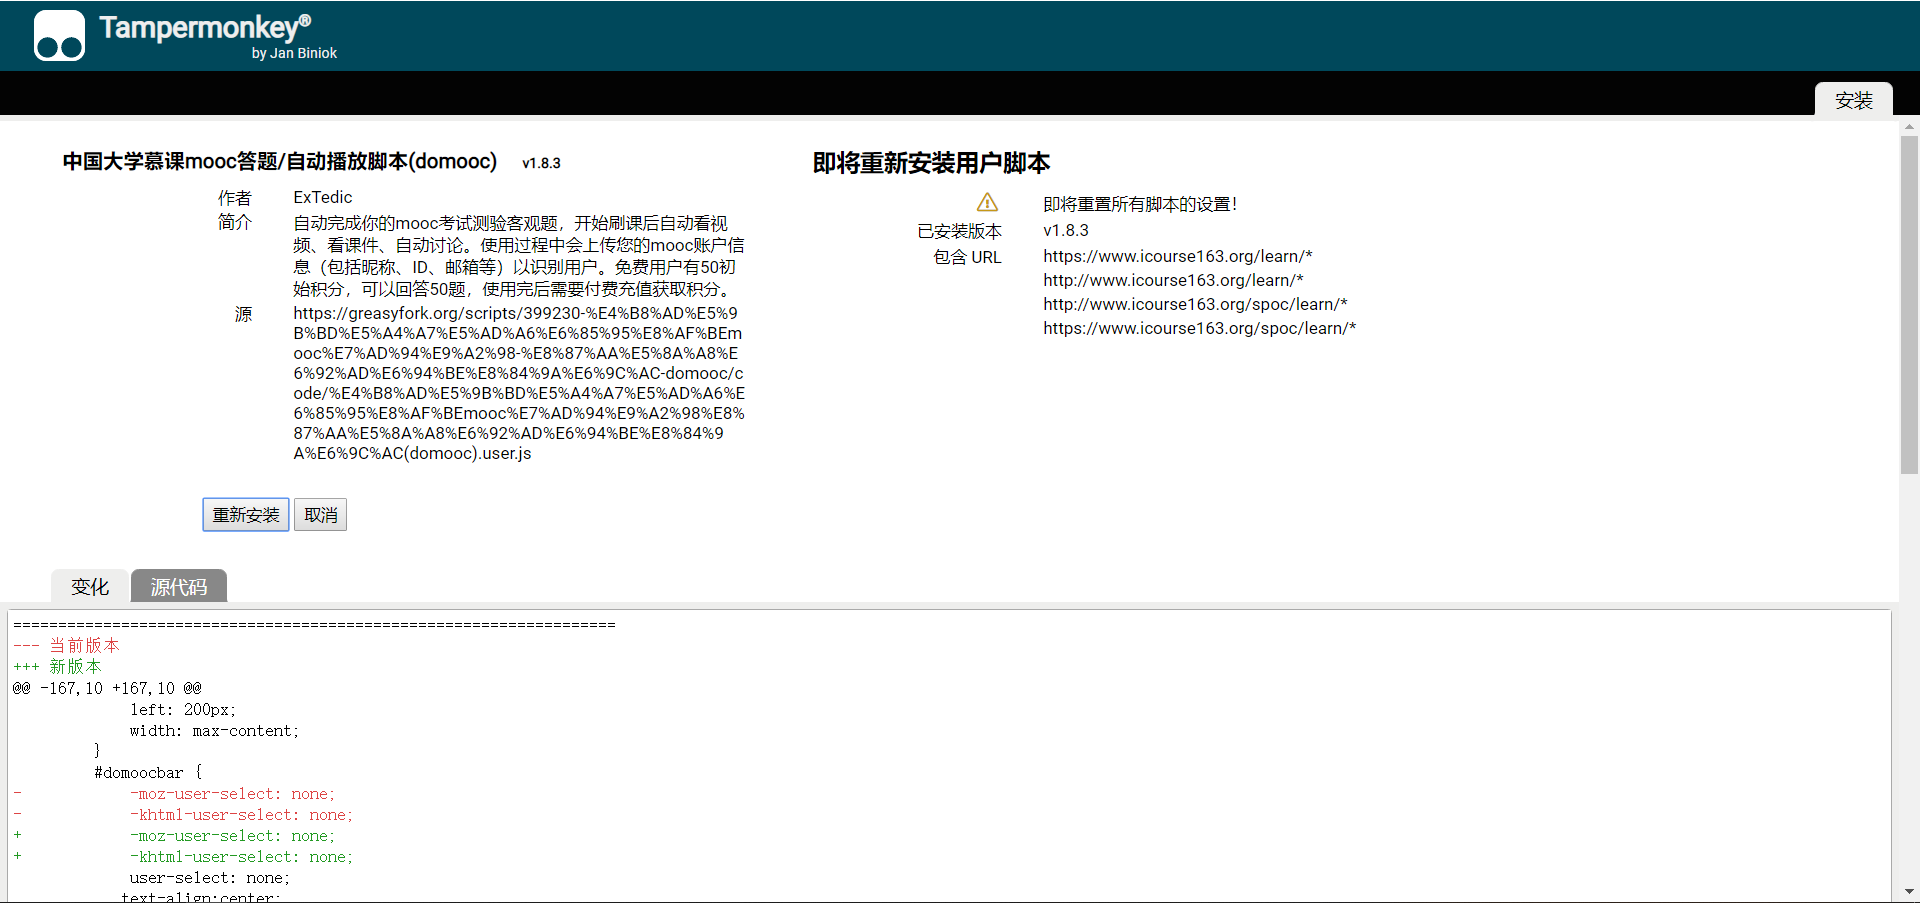Click the author name ExTedic

(323, 197)
